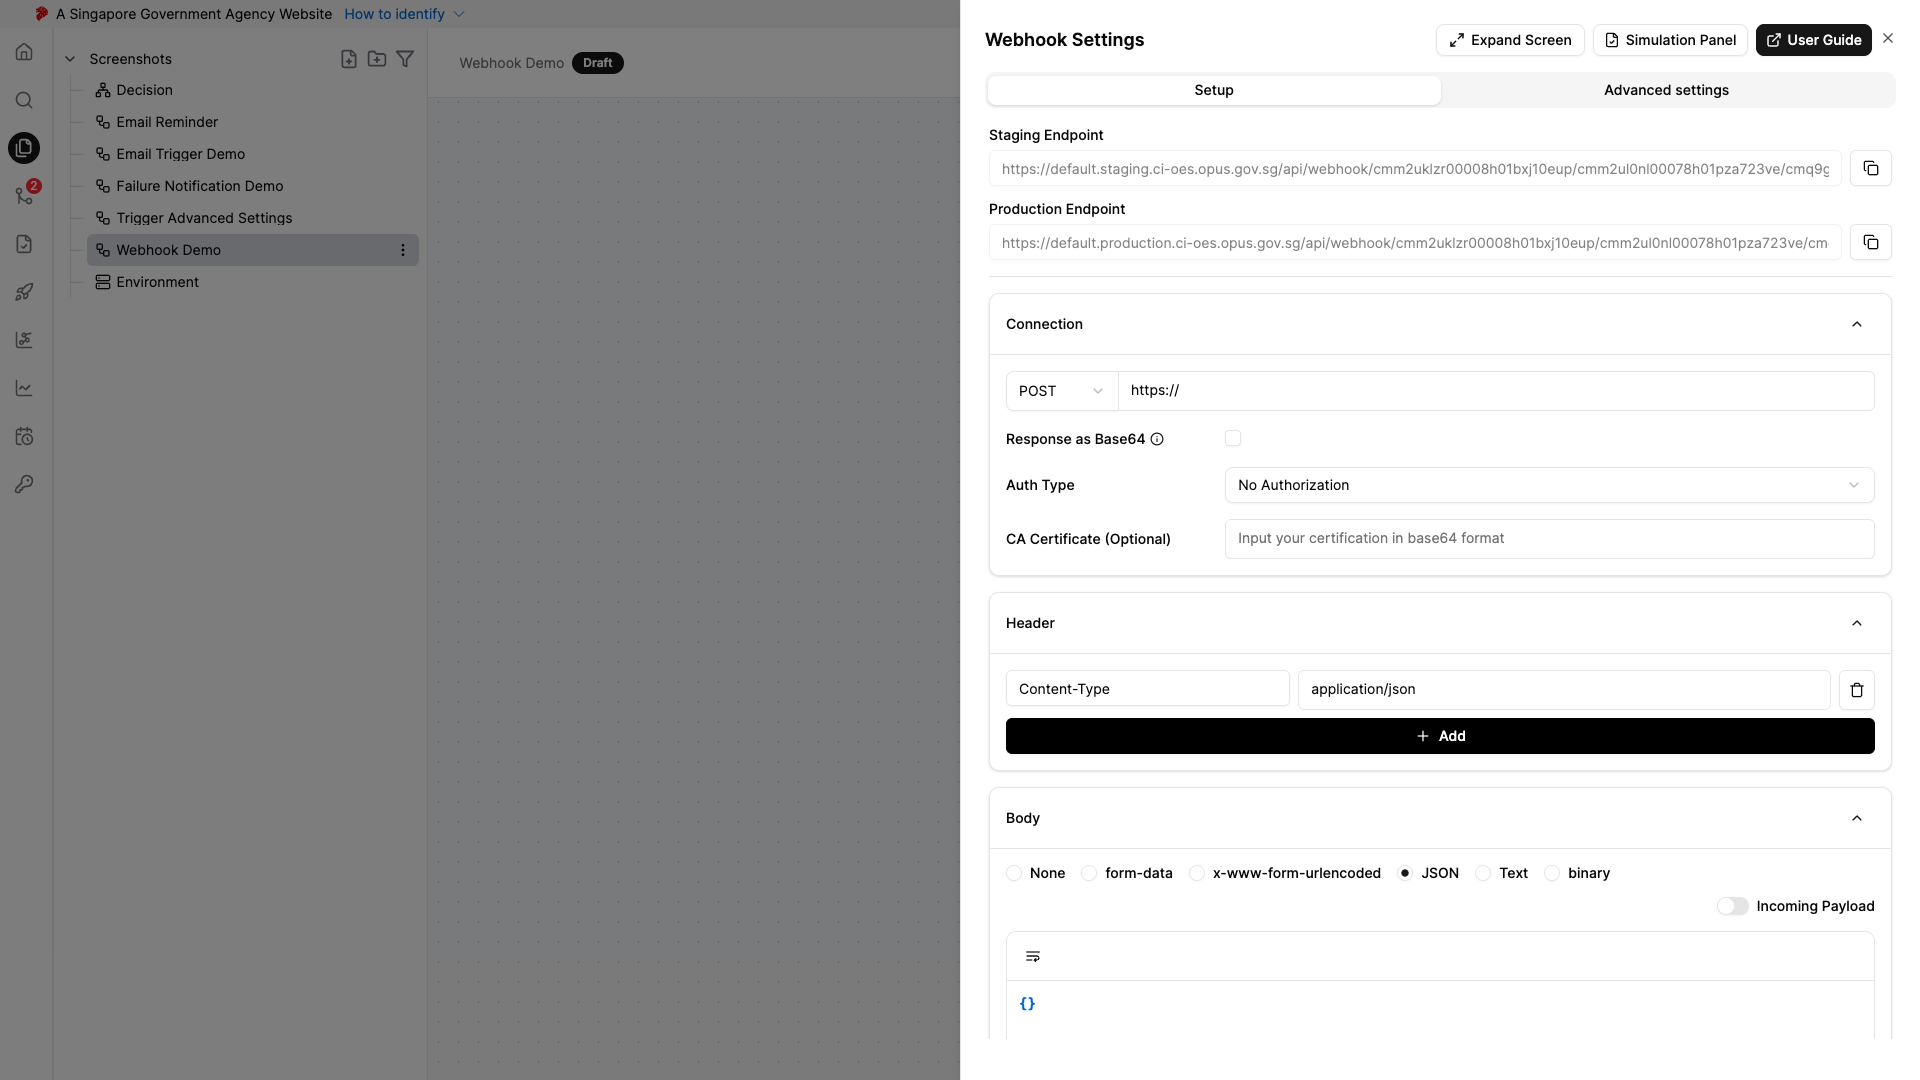Open filter icon in Screenshots header
This screenshot has width=1920, height=1080.
(405, 59)
